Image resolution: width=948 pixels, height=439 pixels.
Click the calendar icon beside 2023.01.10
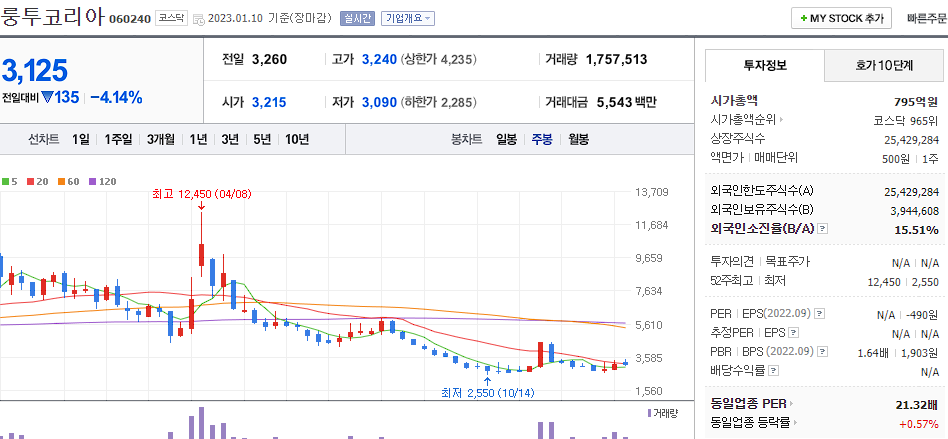point(198,19)
